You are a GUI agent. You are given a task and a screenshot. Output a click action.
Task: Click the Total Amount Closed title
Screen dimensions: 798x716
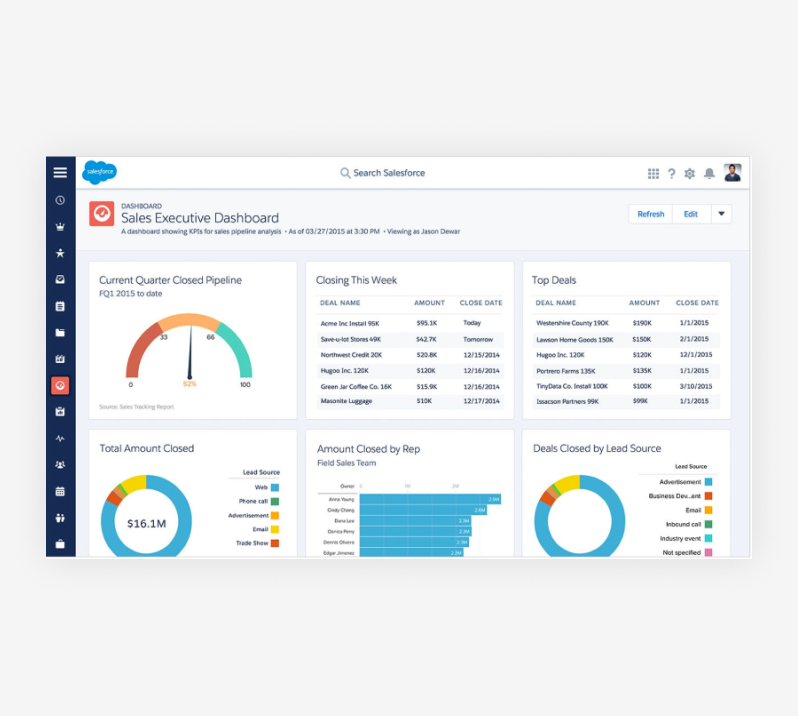147,449
